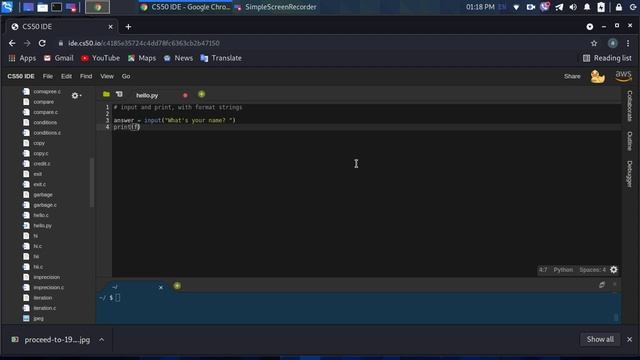Click Spaces: 4 indentation setting
Screen dimensions: 640x360
(593, 270)
